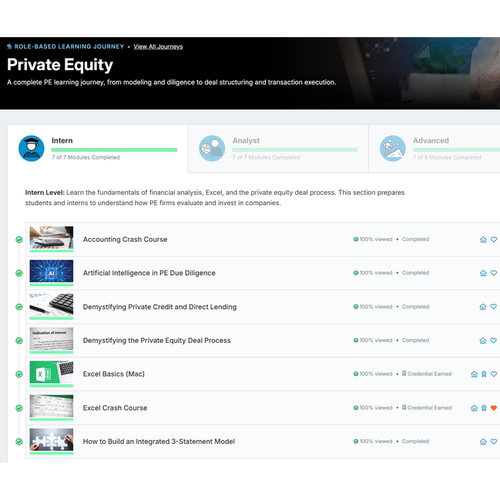This screenshot has height=500, width=500.
Task: Favorite the Accounting Crash Course with heart icon
Action: [494, 239]
